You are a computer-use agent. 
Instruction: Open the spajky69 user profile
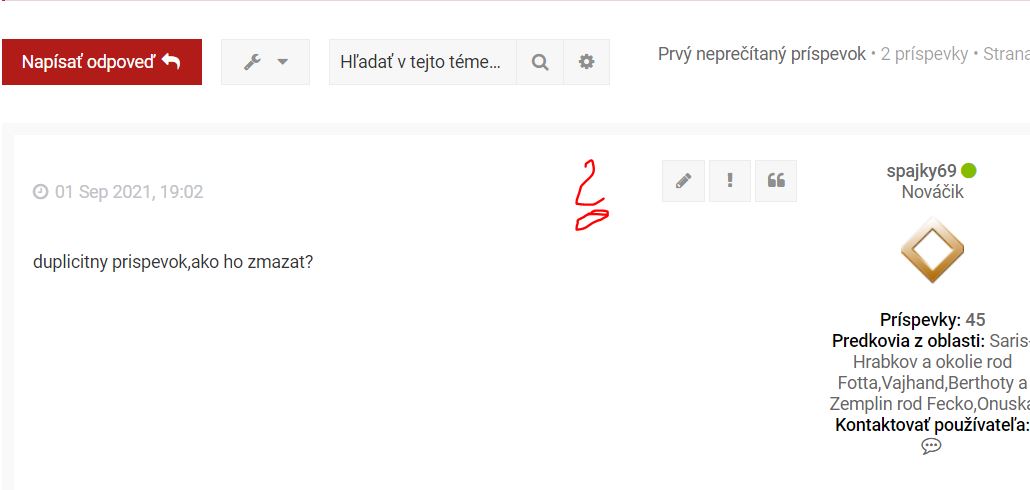tap(921, 171)
